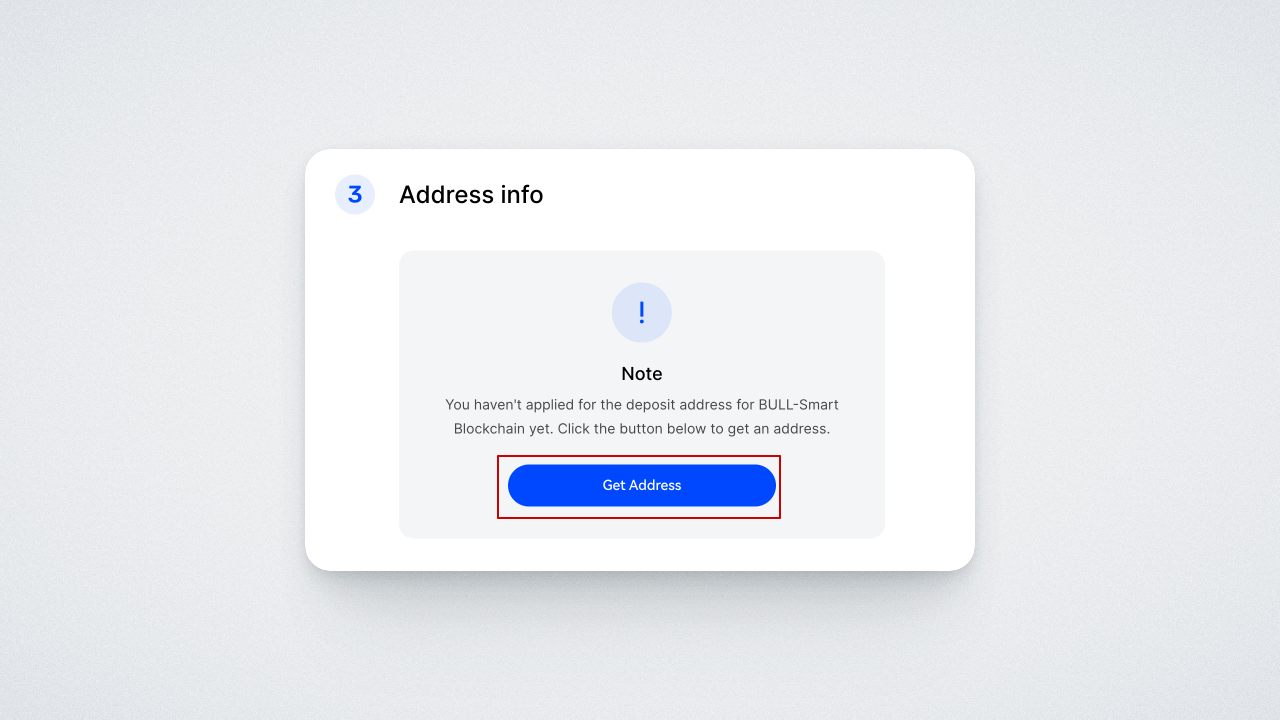Click the "Blockchain yet" text line

[642, 429]
